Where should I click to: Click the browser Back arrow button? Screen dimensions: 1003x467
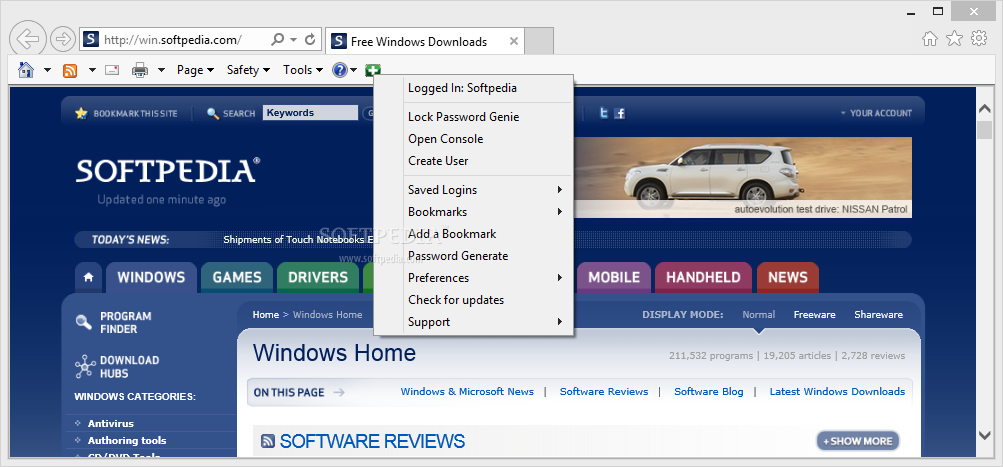28,39
